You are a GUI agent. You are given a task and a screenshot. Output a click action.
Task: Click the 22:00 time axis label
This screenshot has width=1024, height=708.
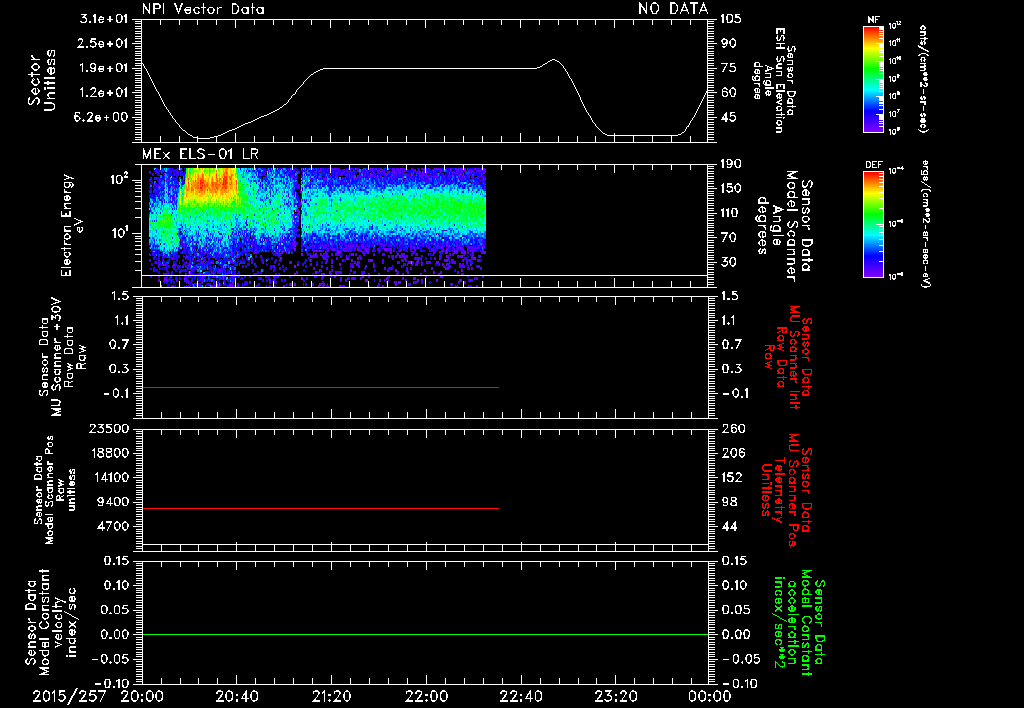point(426,696)
